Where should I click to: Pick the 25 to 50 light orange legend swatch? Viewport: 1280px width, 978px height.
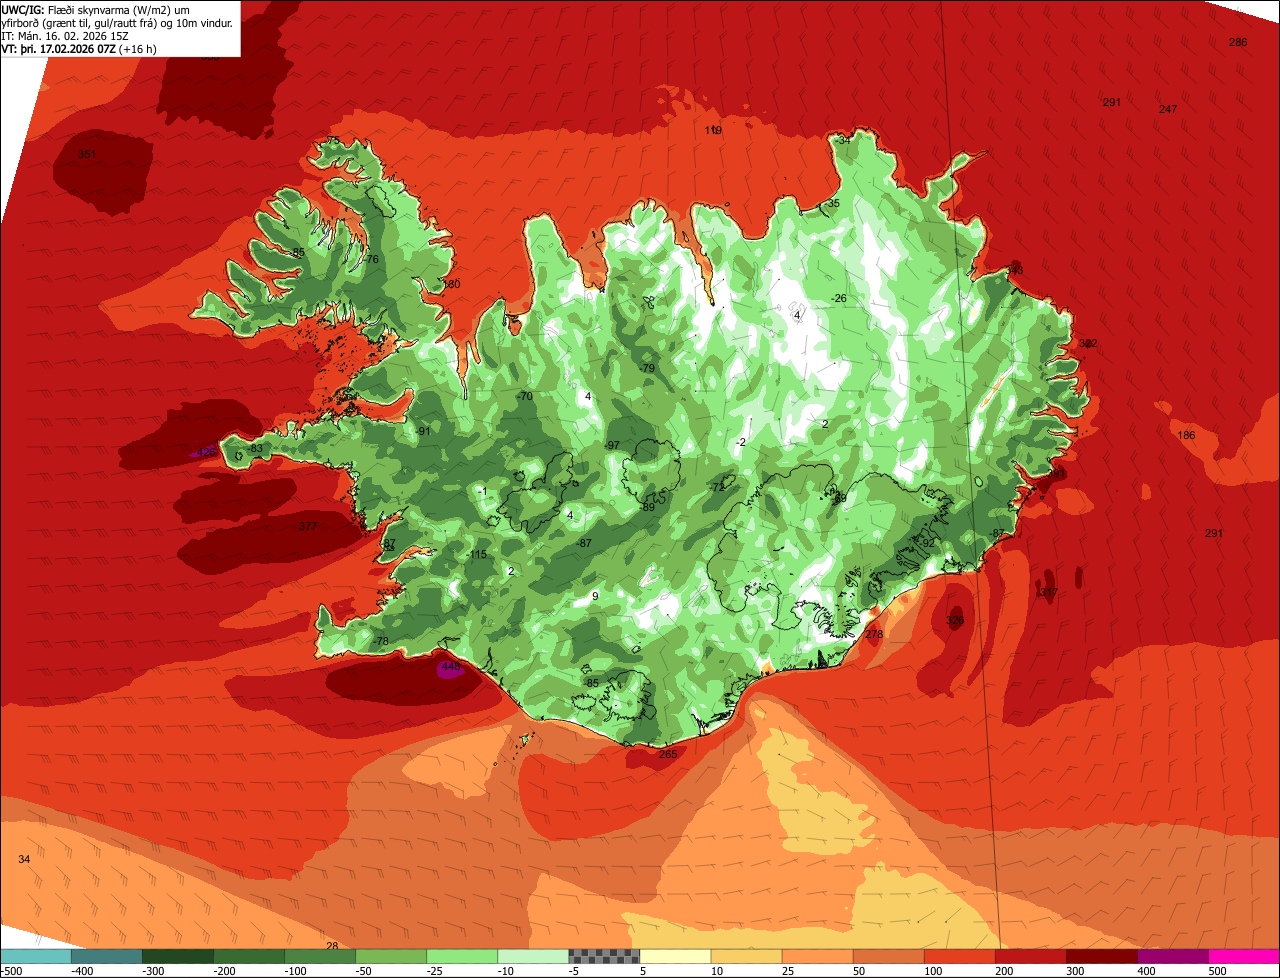[x=817, y=957]
